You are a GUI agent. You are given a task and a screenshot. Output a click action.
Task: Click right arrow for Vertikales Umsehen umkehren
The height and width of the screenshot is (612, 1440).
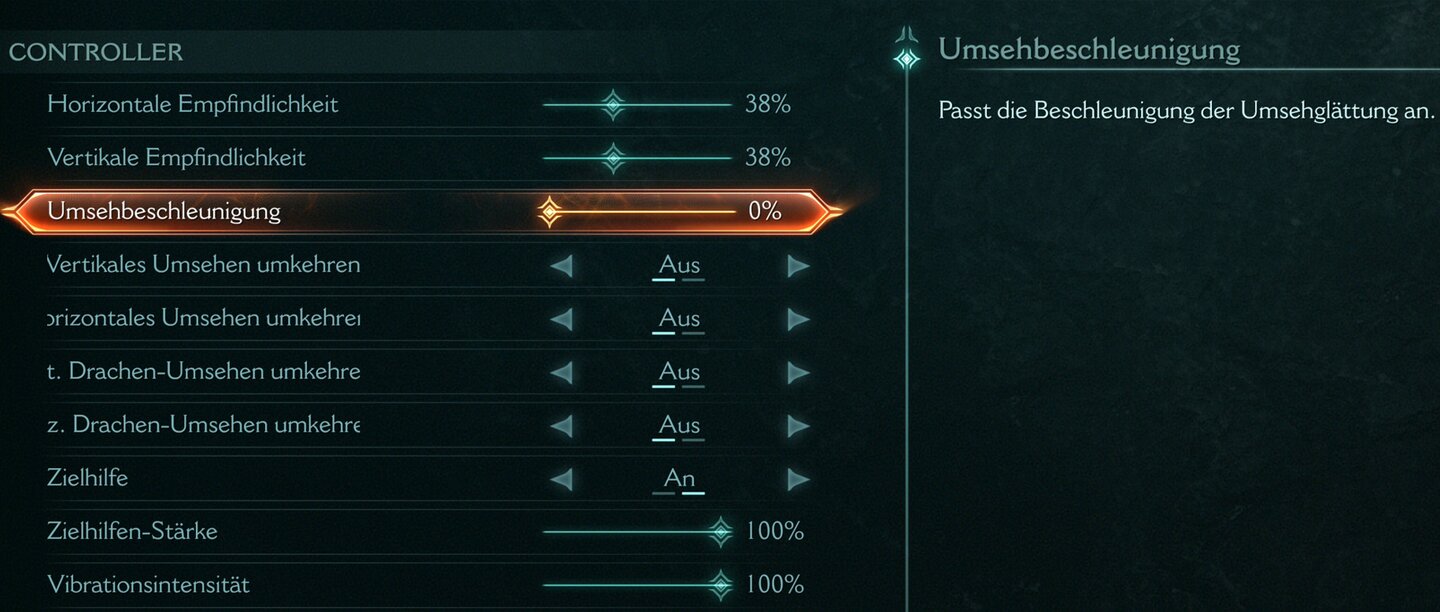coord(797,266)
